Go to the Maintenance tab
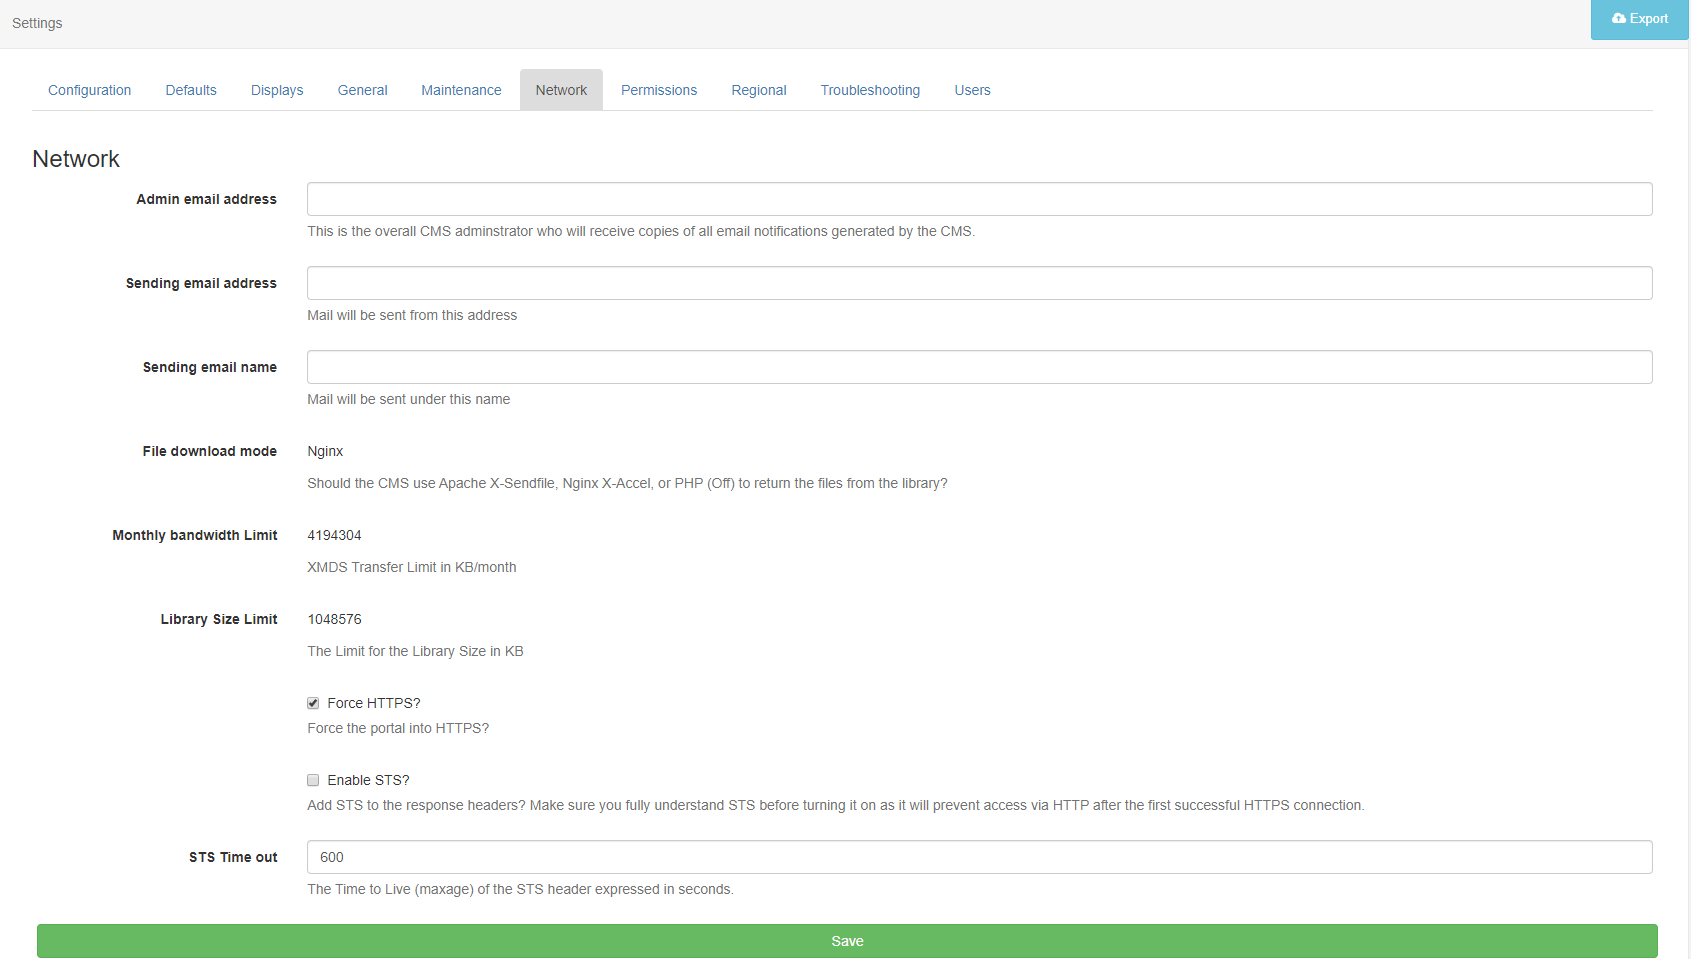 (461, 90)
